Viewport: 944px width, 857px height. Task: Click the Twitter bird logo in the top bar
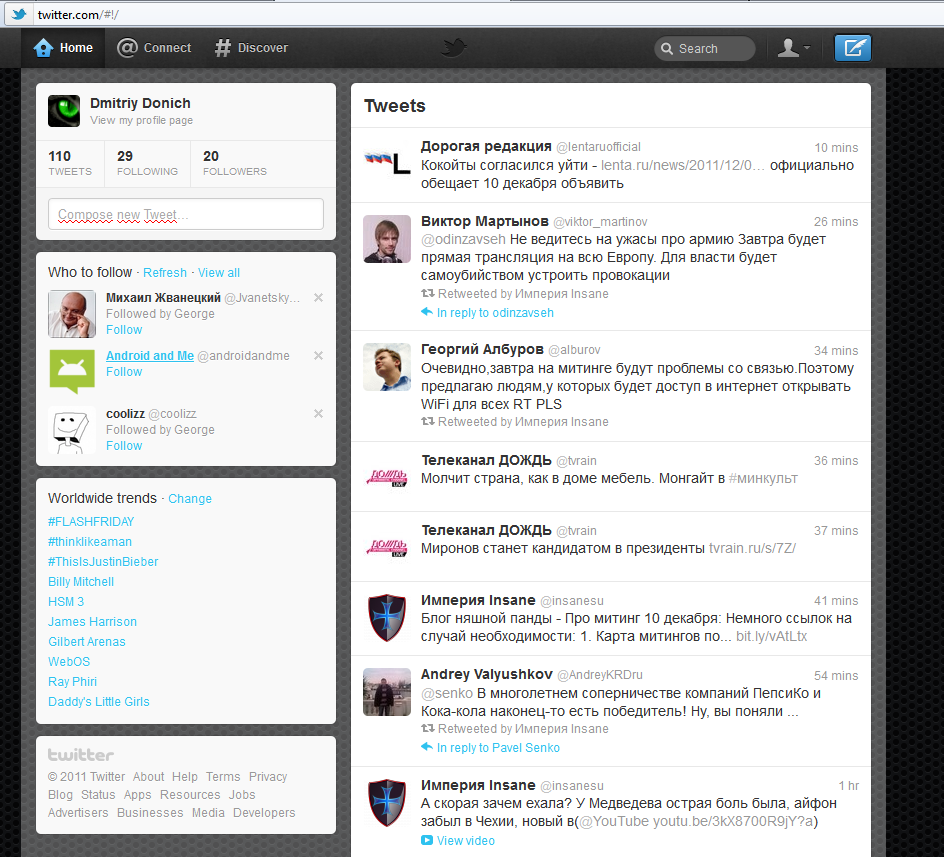coord(454,48)
